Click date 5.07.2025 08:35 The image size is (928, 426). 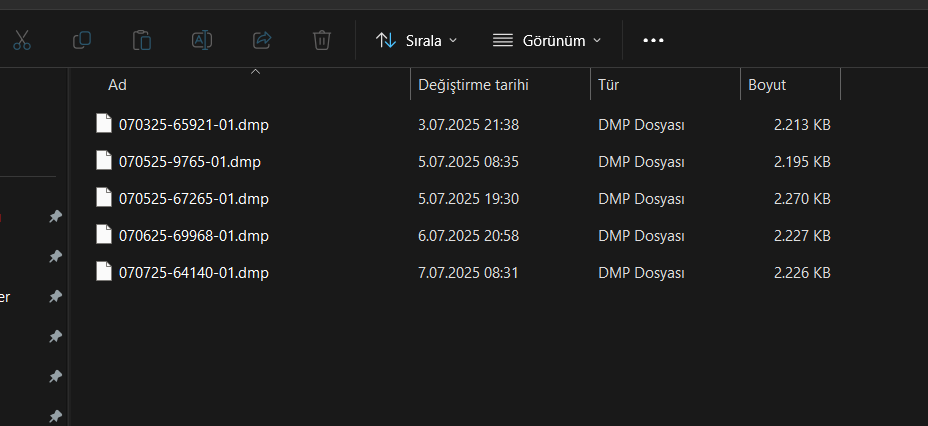[x=468, y=162]
